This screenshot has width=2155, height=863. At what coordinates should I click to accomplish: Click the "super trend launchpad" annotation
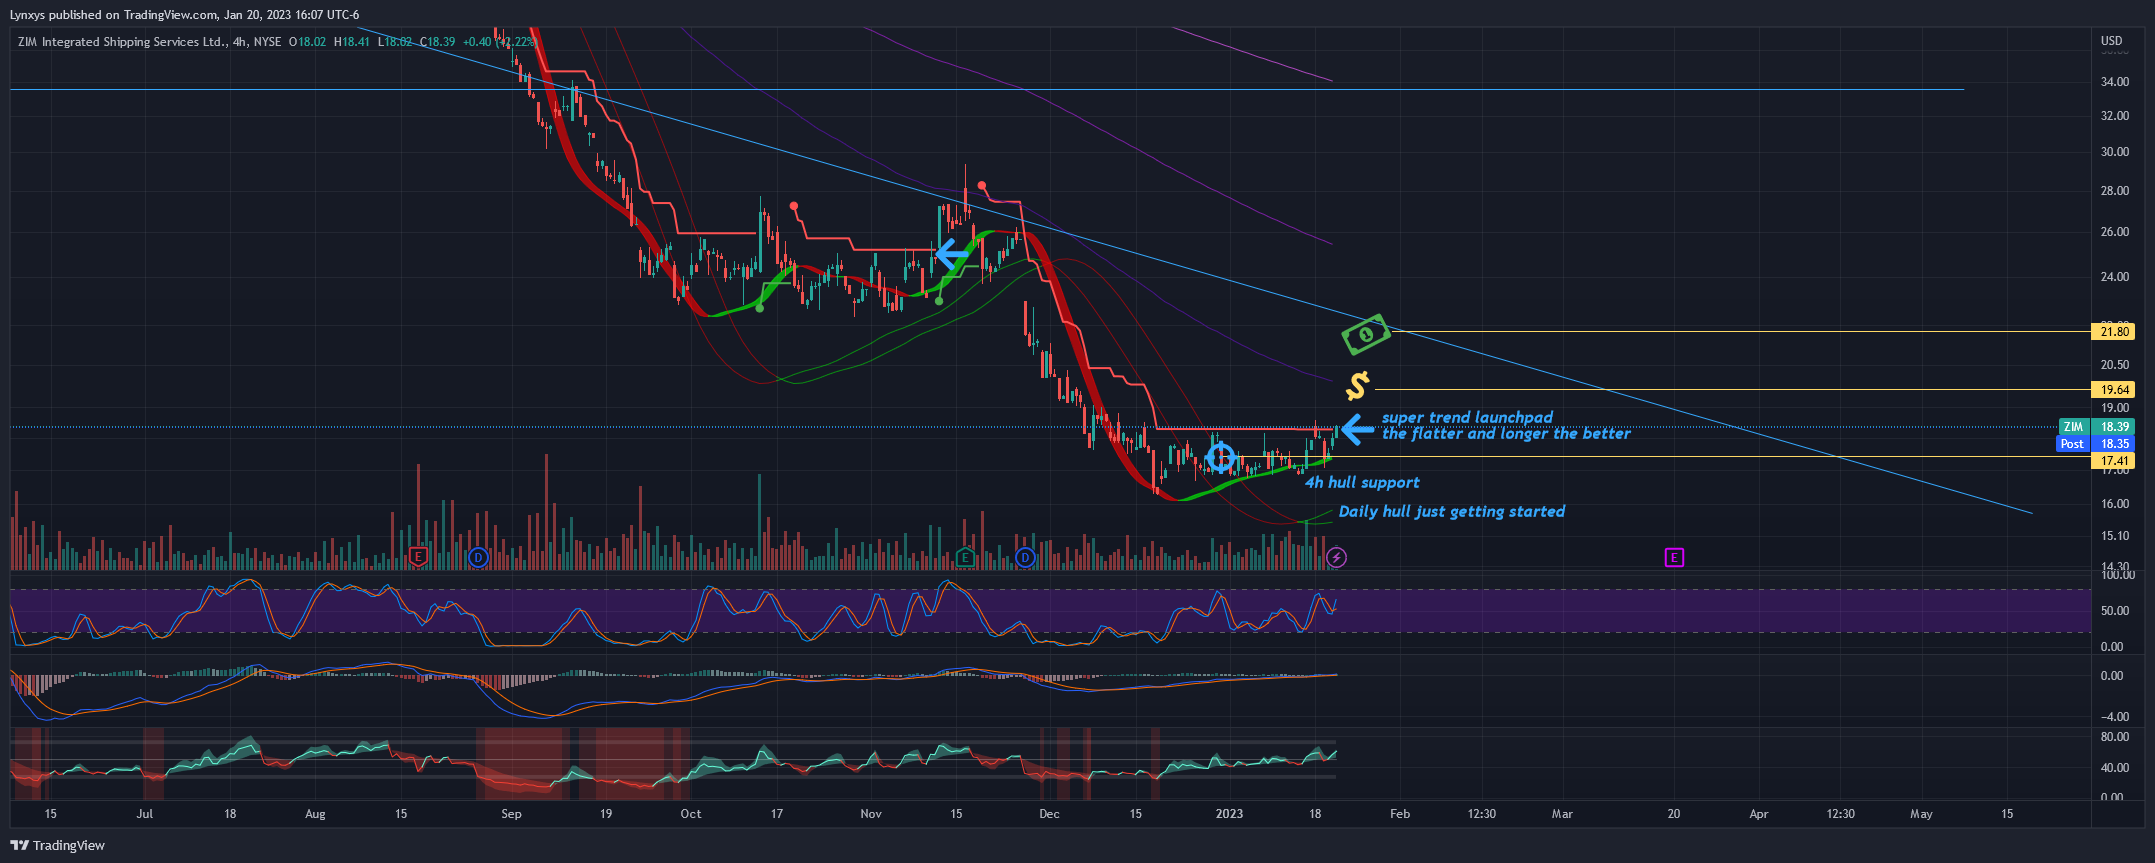[x=1467, y=417]
